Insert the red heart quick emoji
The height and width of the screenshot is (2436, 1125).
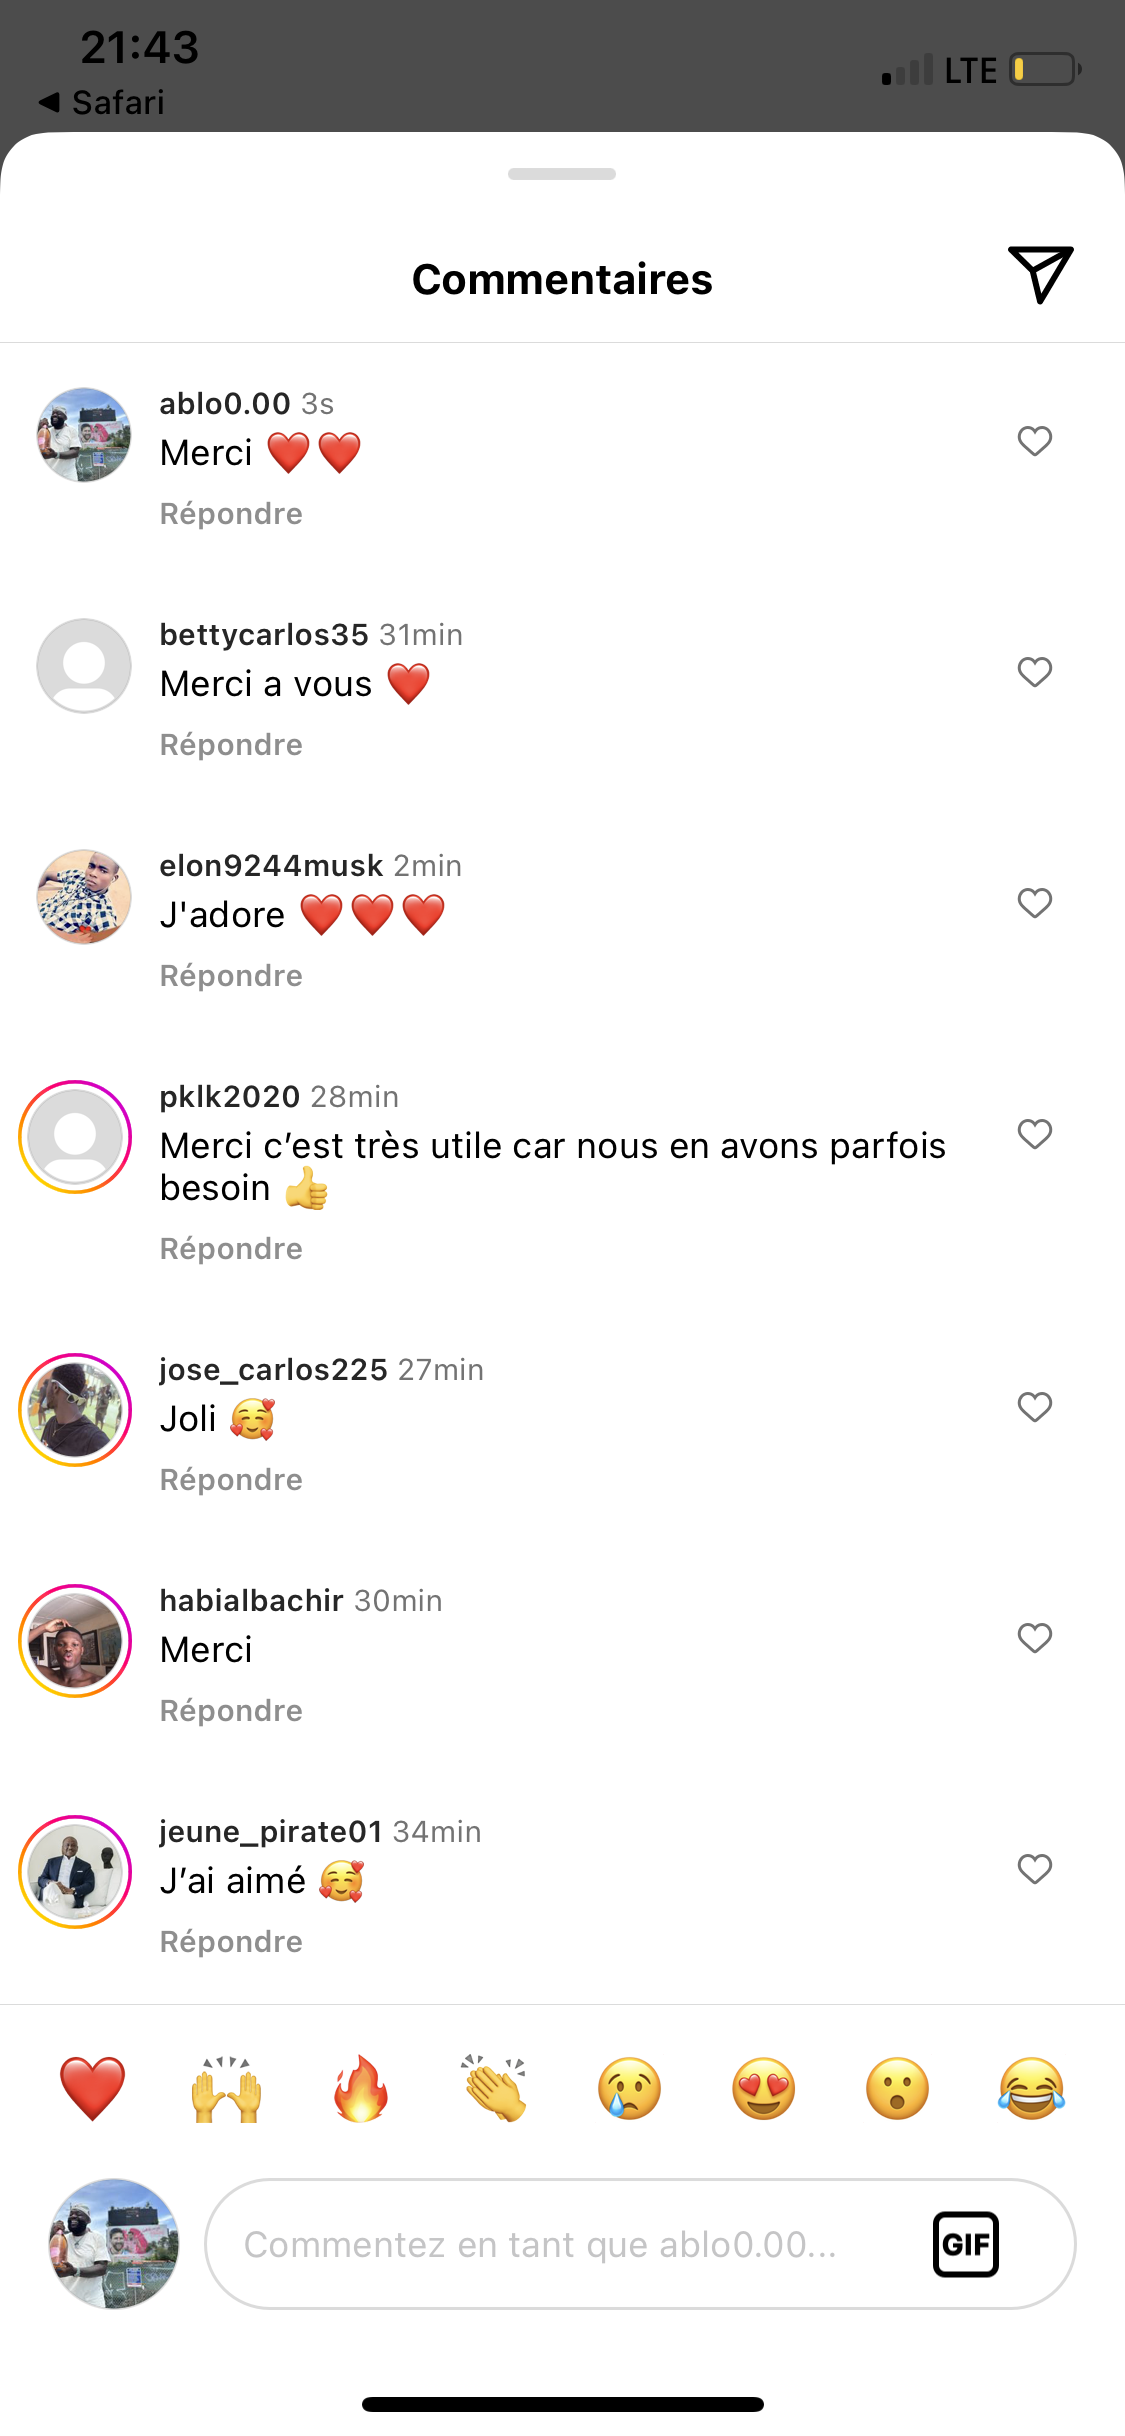(92, 2089)
